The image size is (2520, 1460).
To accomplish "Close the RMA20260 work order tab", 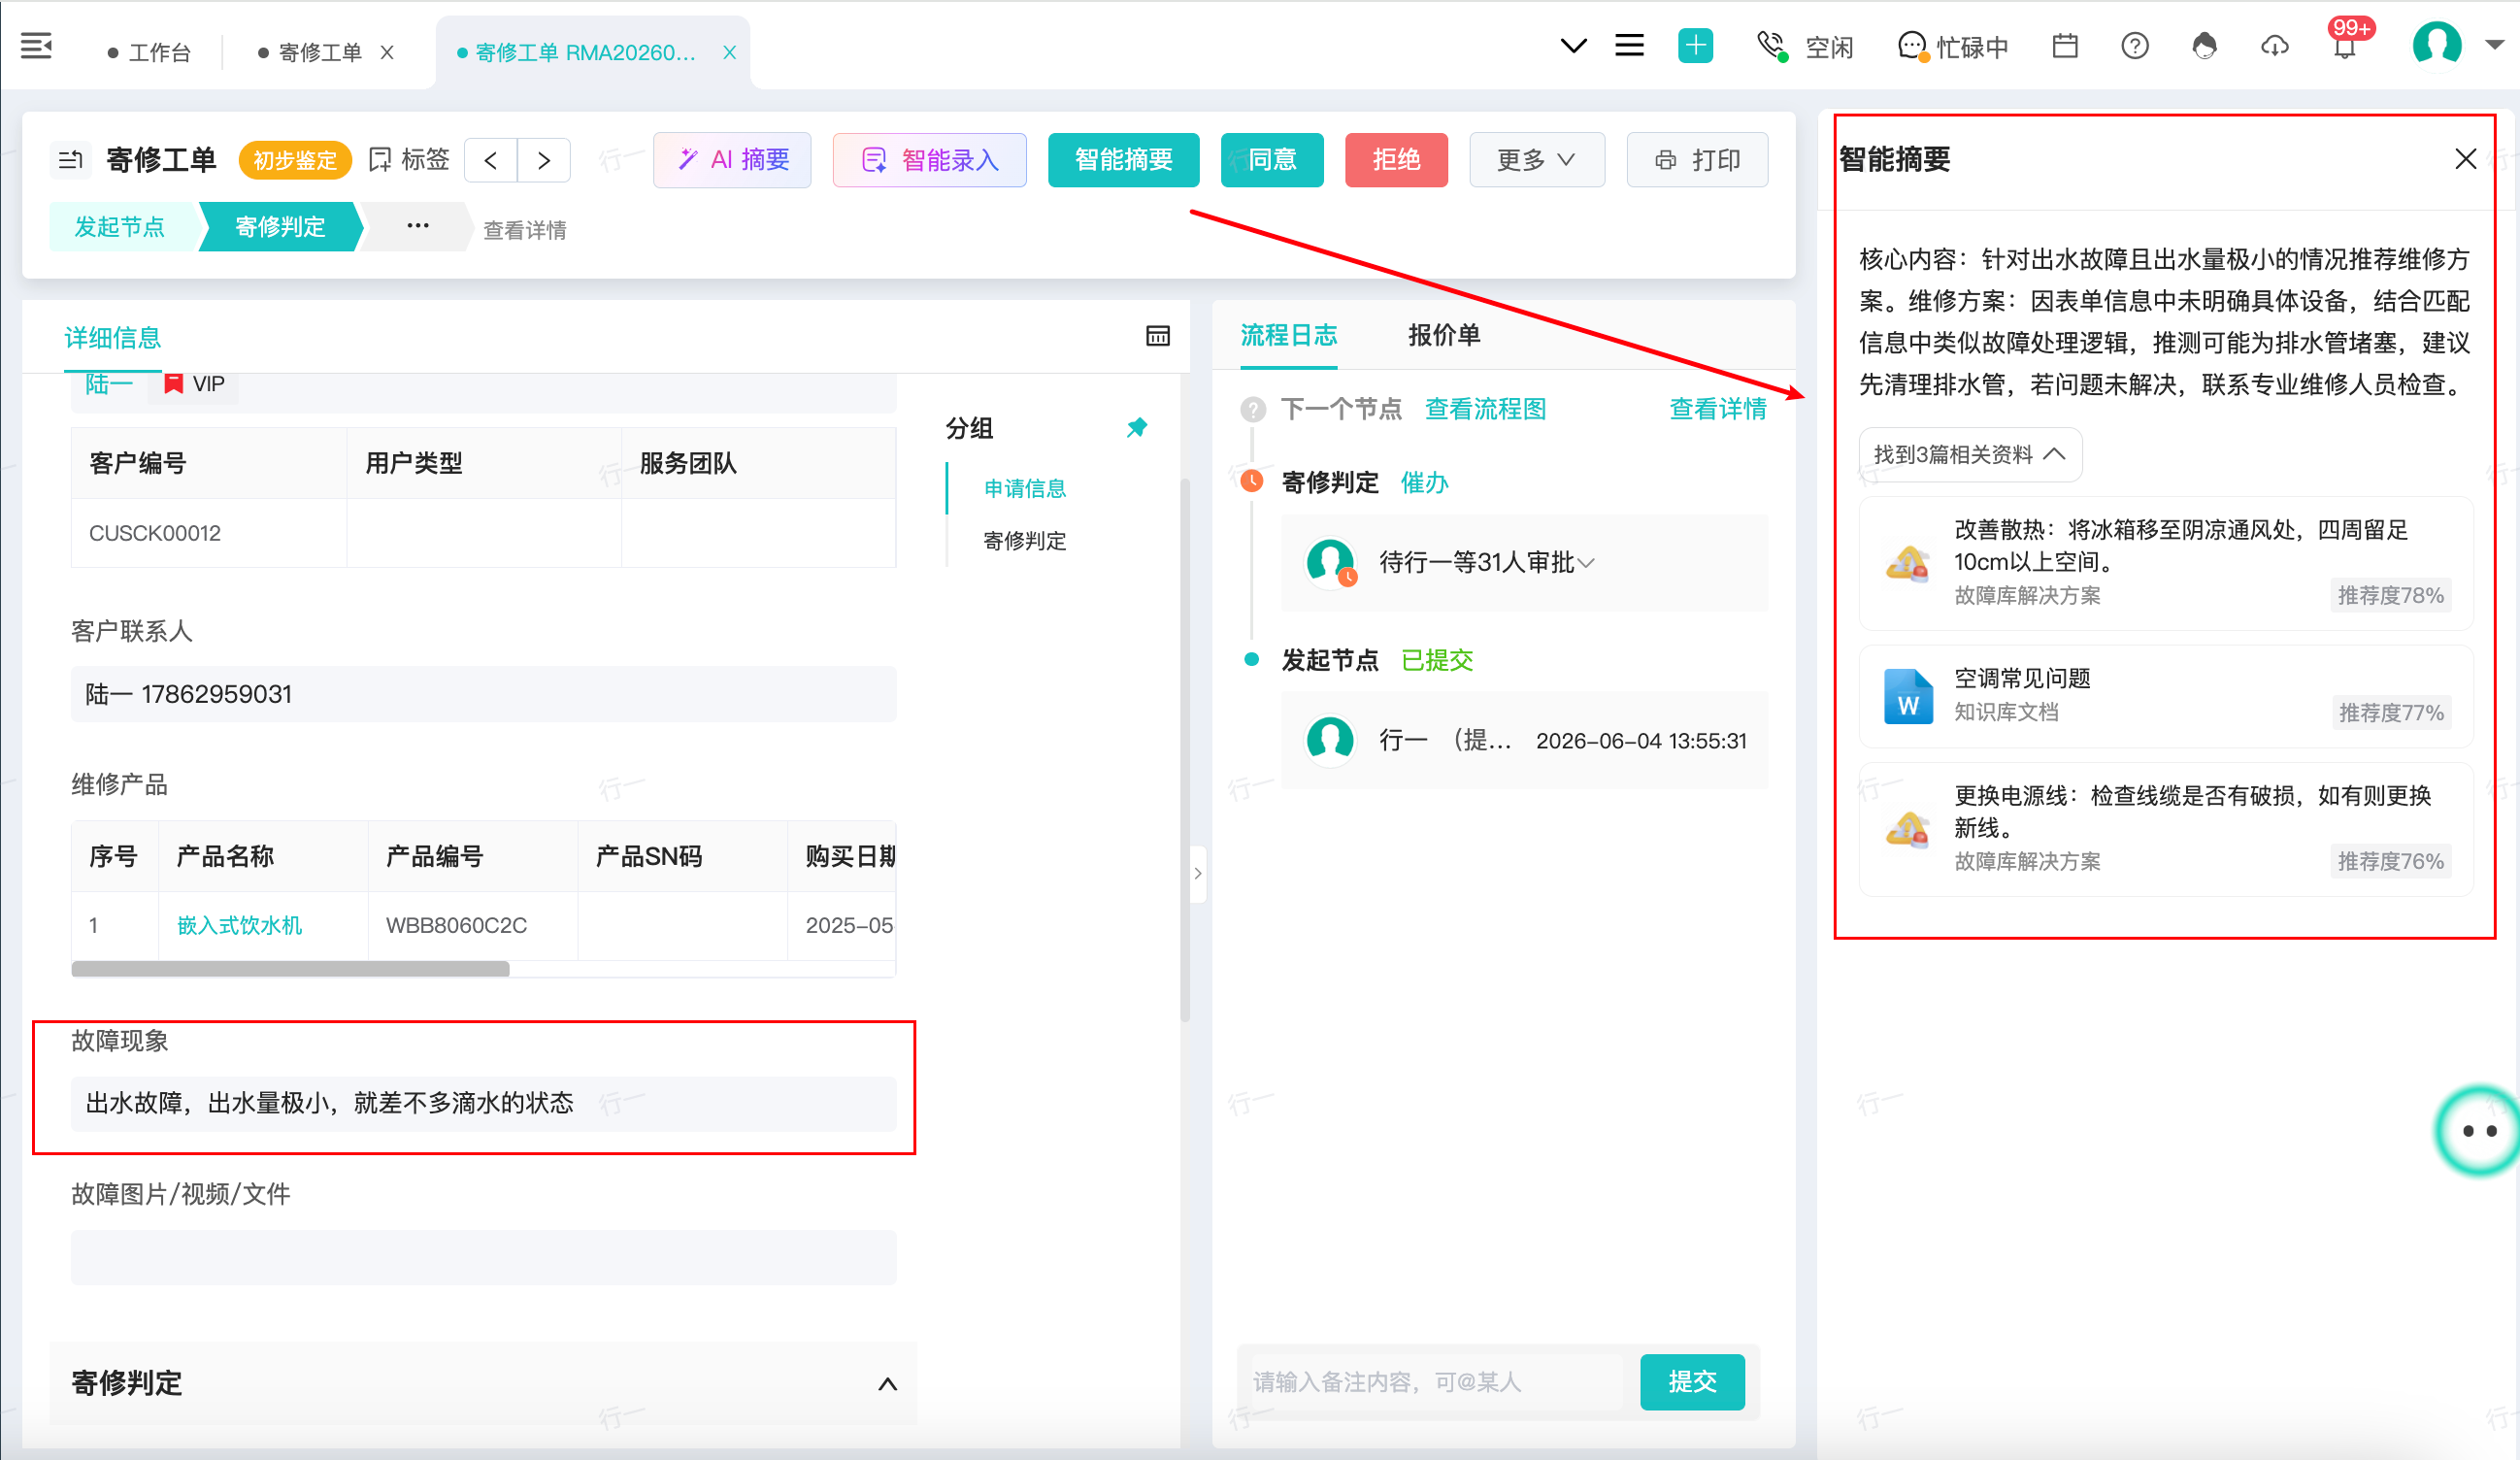I will [730, 52].
